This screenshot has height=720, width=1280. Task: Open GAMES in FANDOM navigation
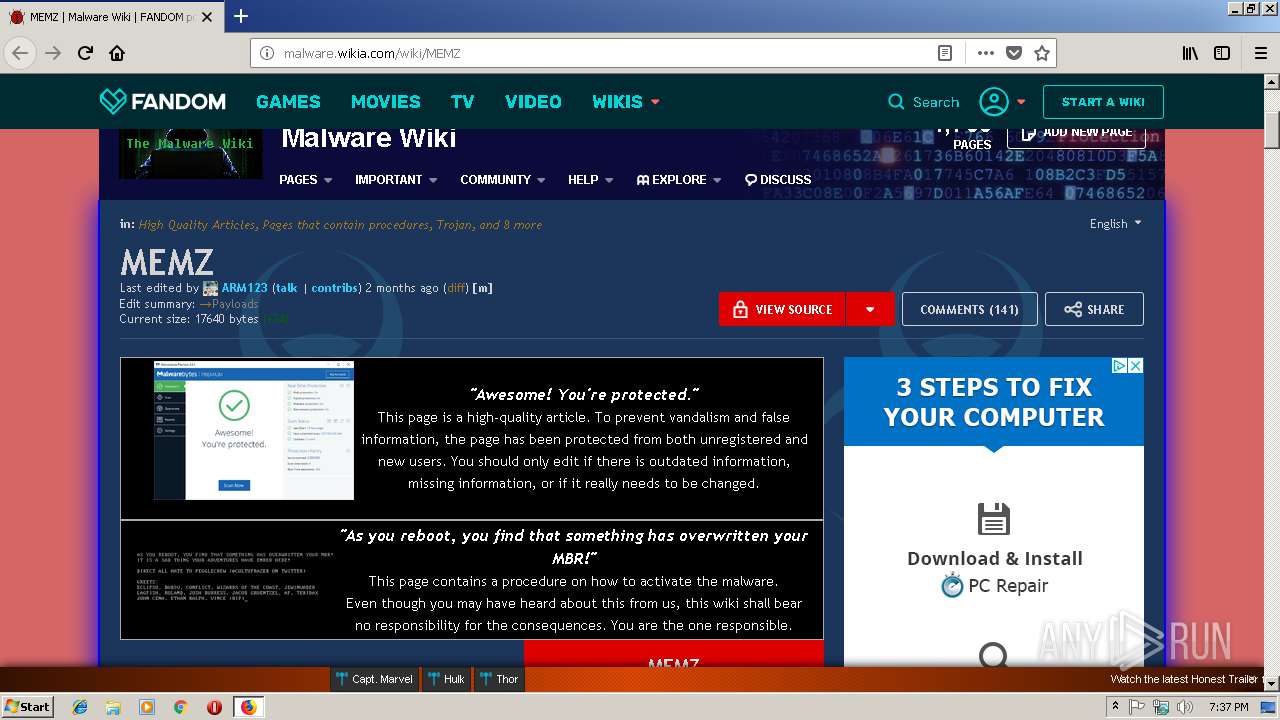[288, 102]
